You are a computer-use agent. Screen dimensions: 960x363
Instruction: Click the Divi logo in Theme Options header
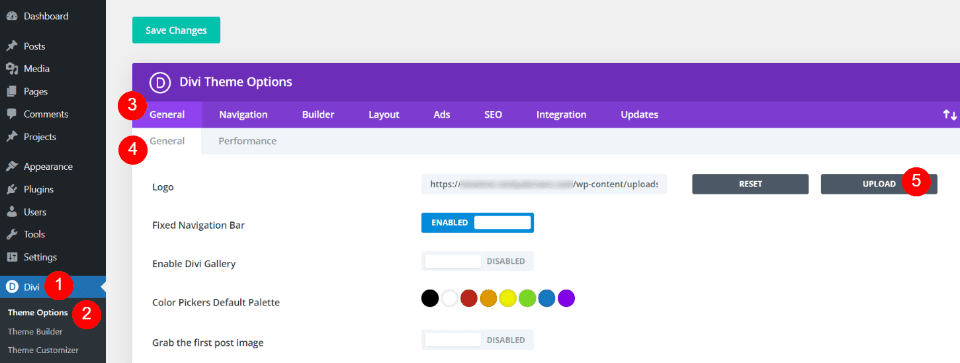pos(159,82)
